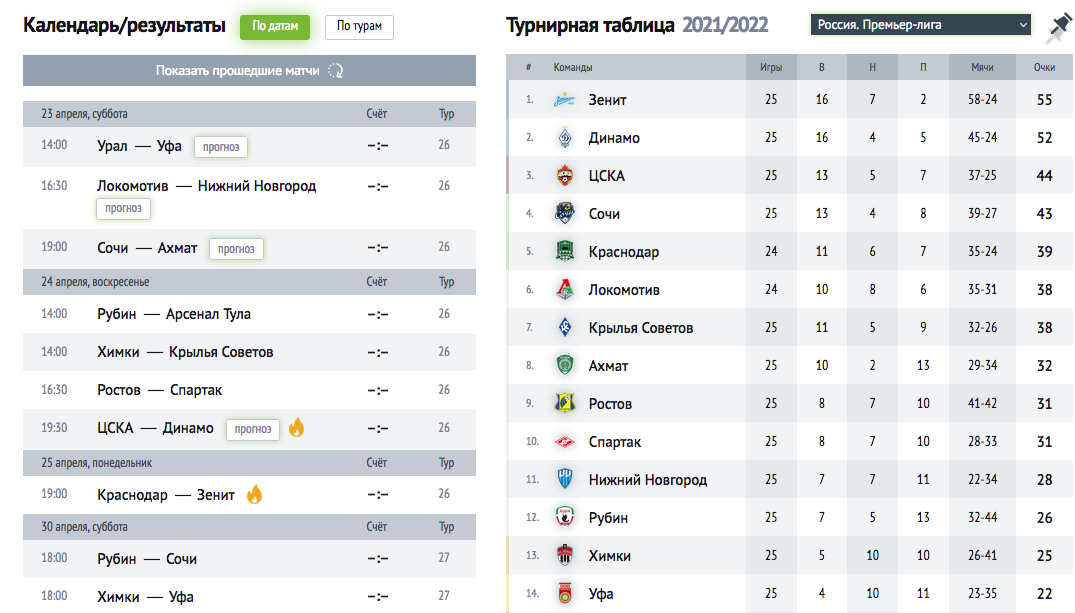The image size is (1075, 613).
Task: Click the pin icon beside league dropdown
Action: (1060, 27)
